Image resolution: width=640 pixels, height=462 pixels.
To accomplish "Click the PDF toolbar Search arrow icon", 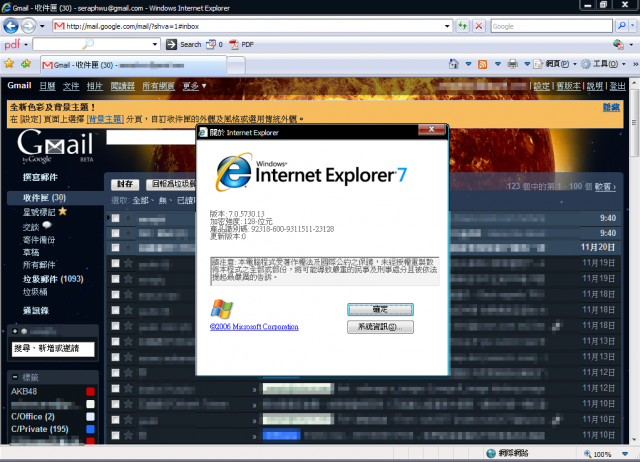I will 171,44.
